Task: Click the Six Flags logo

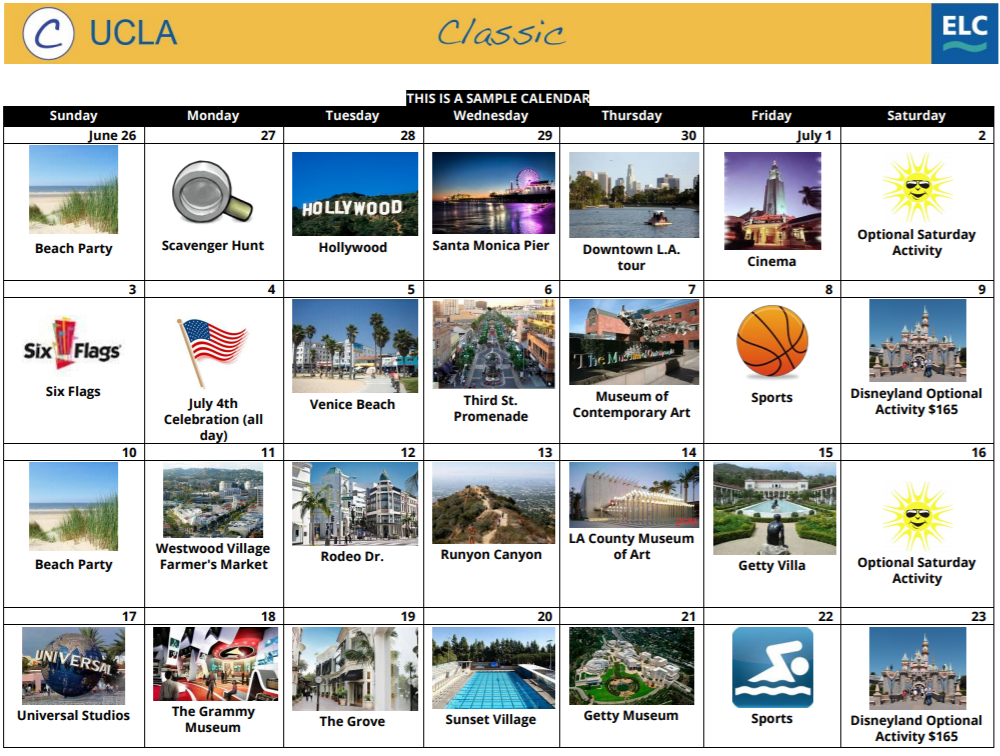Action: [72, 344]
